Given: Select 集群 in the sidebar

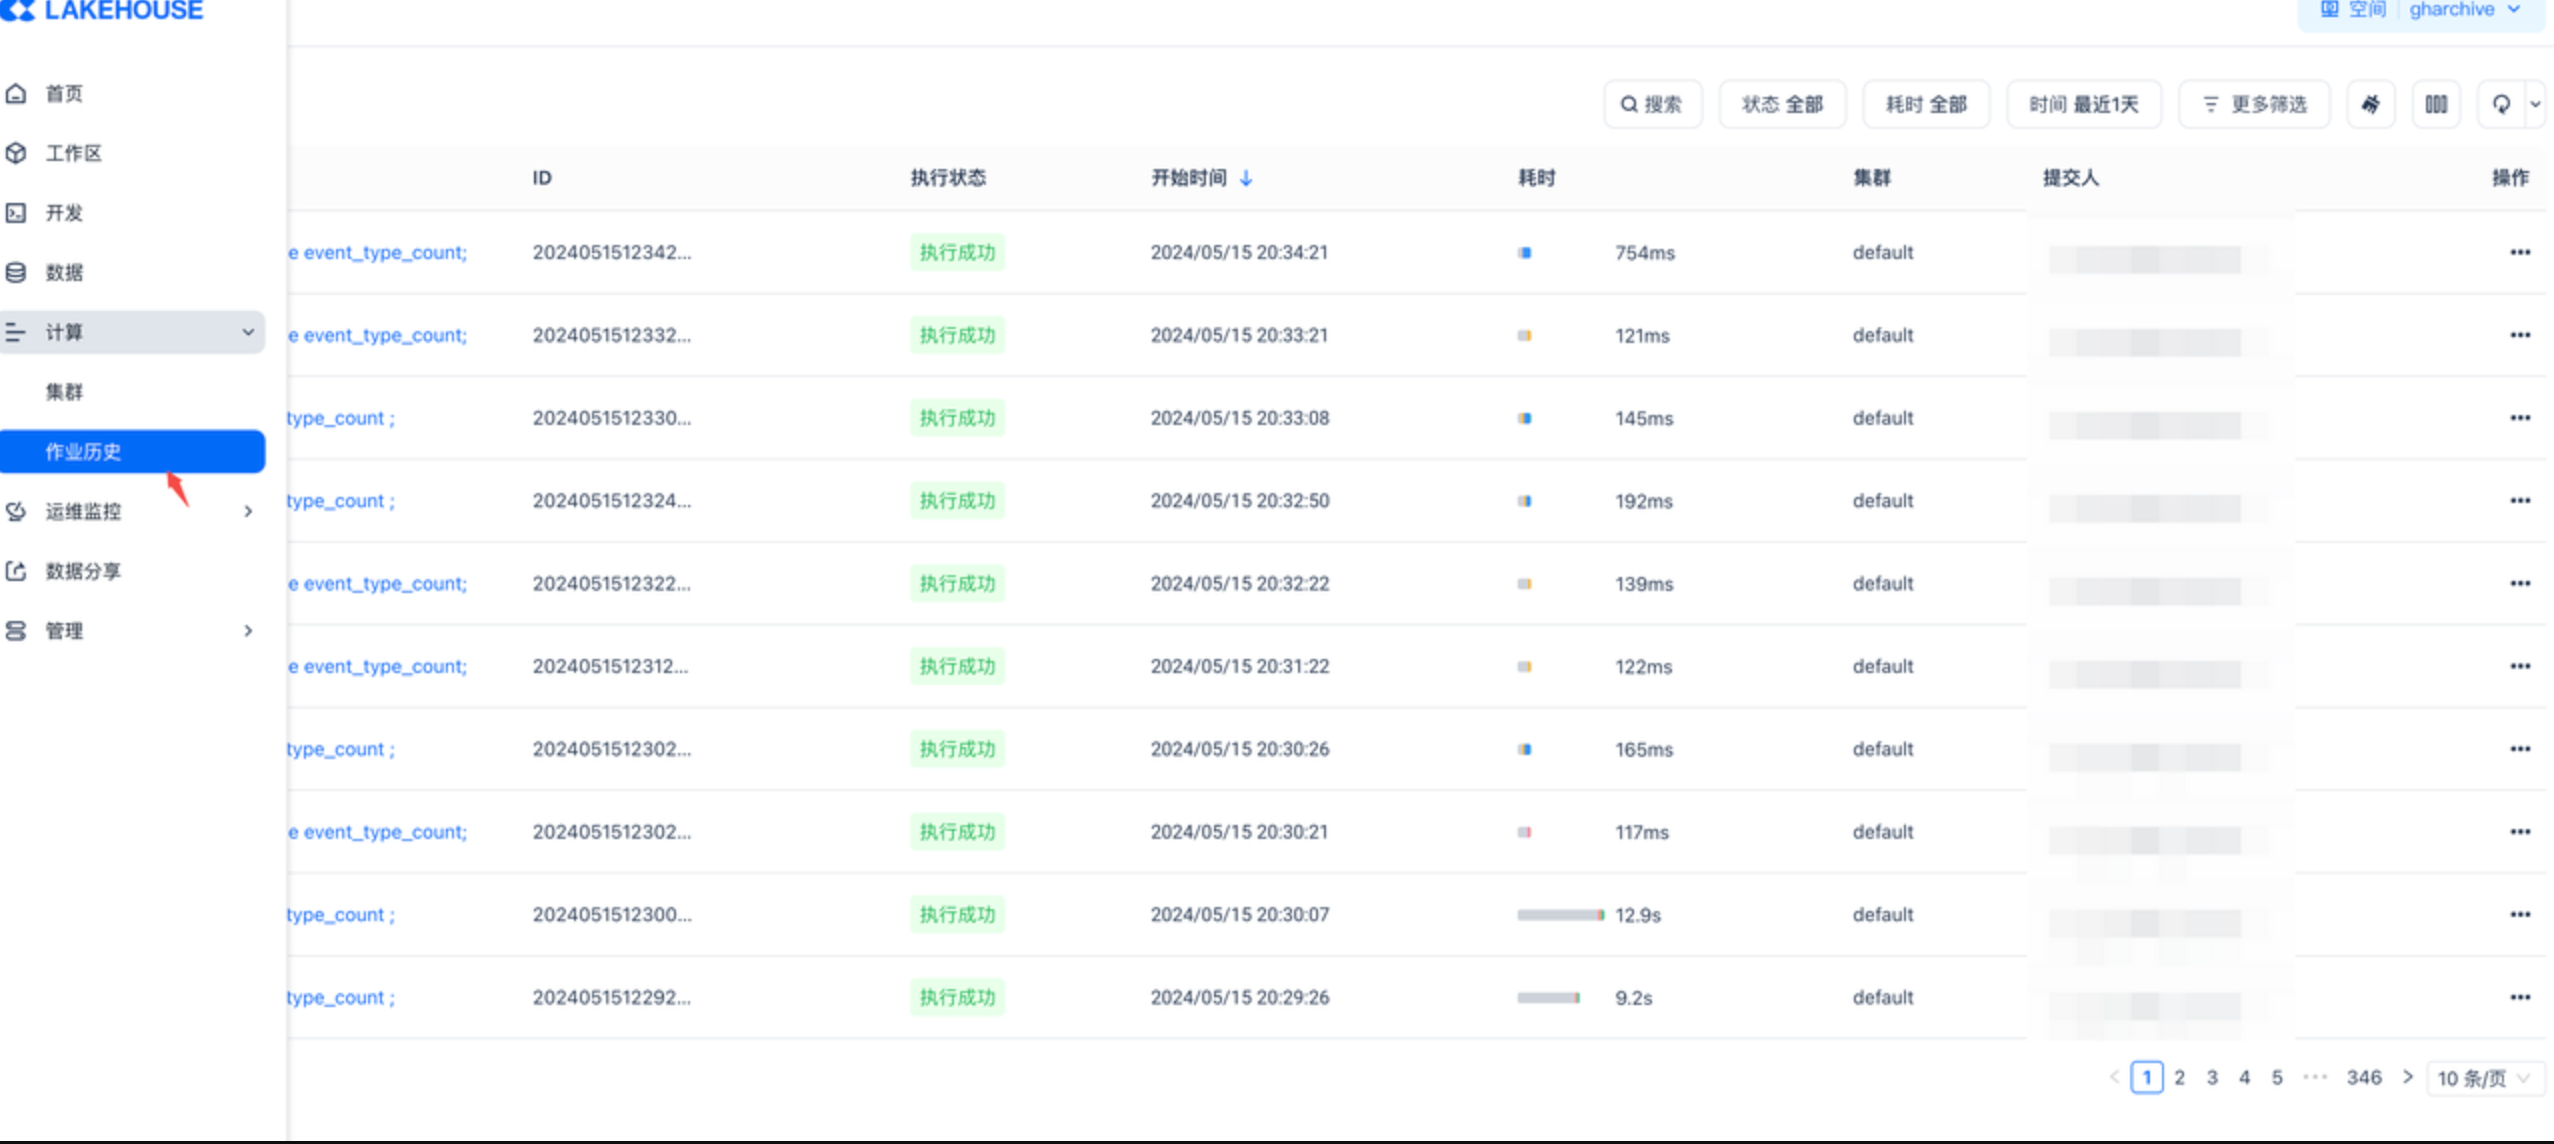Looking at the screenshot, I should (64, 392).
